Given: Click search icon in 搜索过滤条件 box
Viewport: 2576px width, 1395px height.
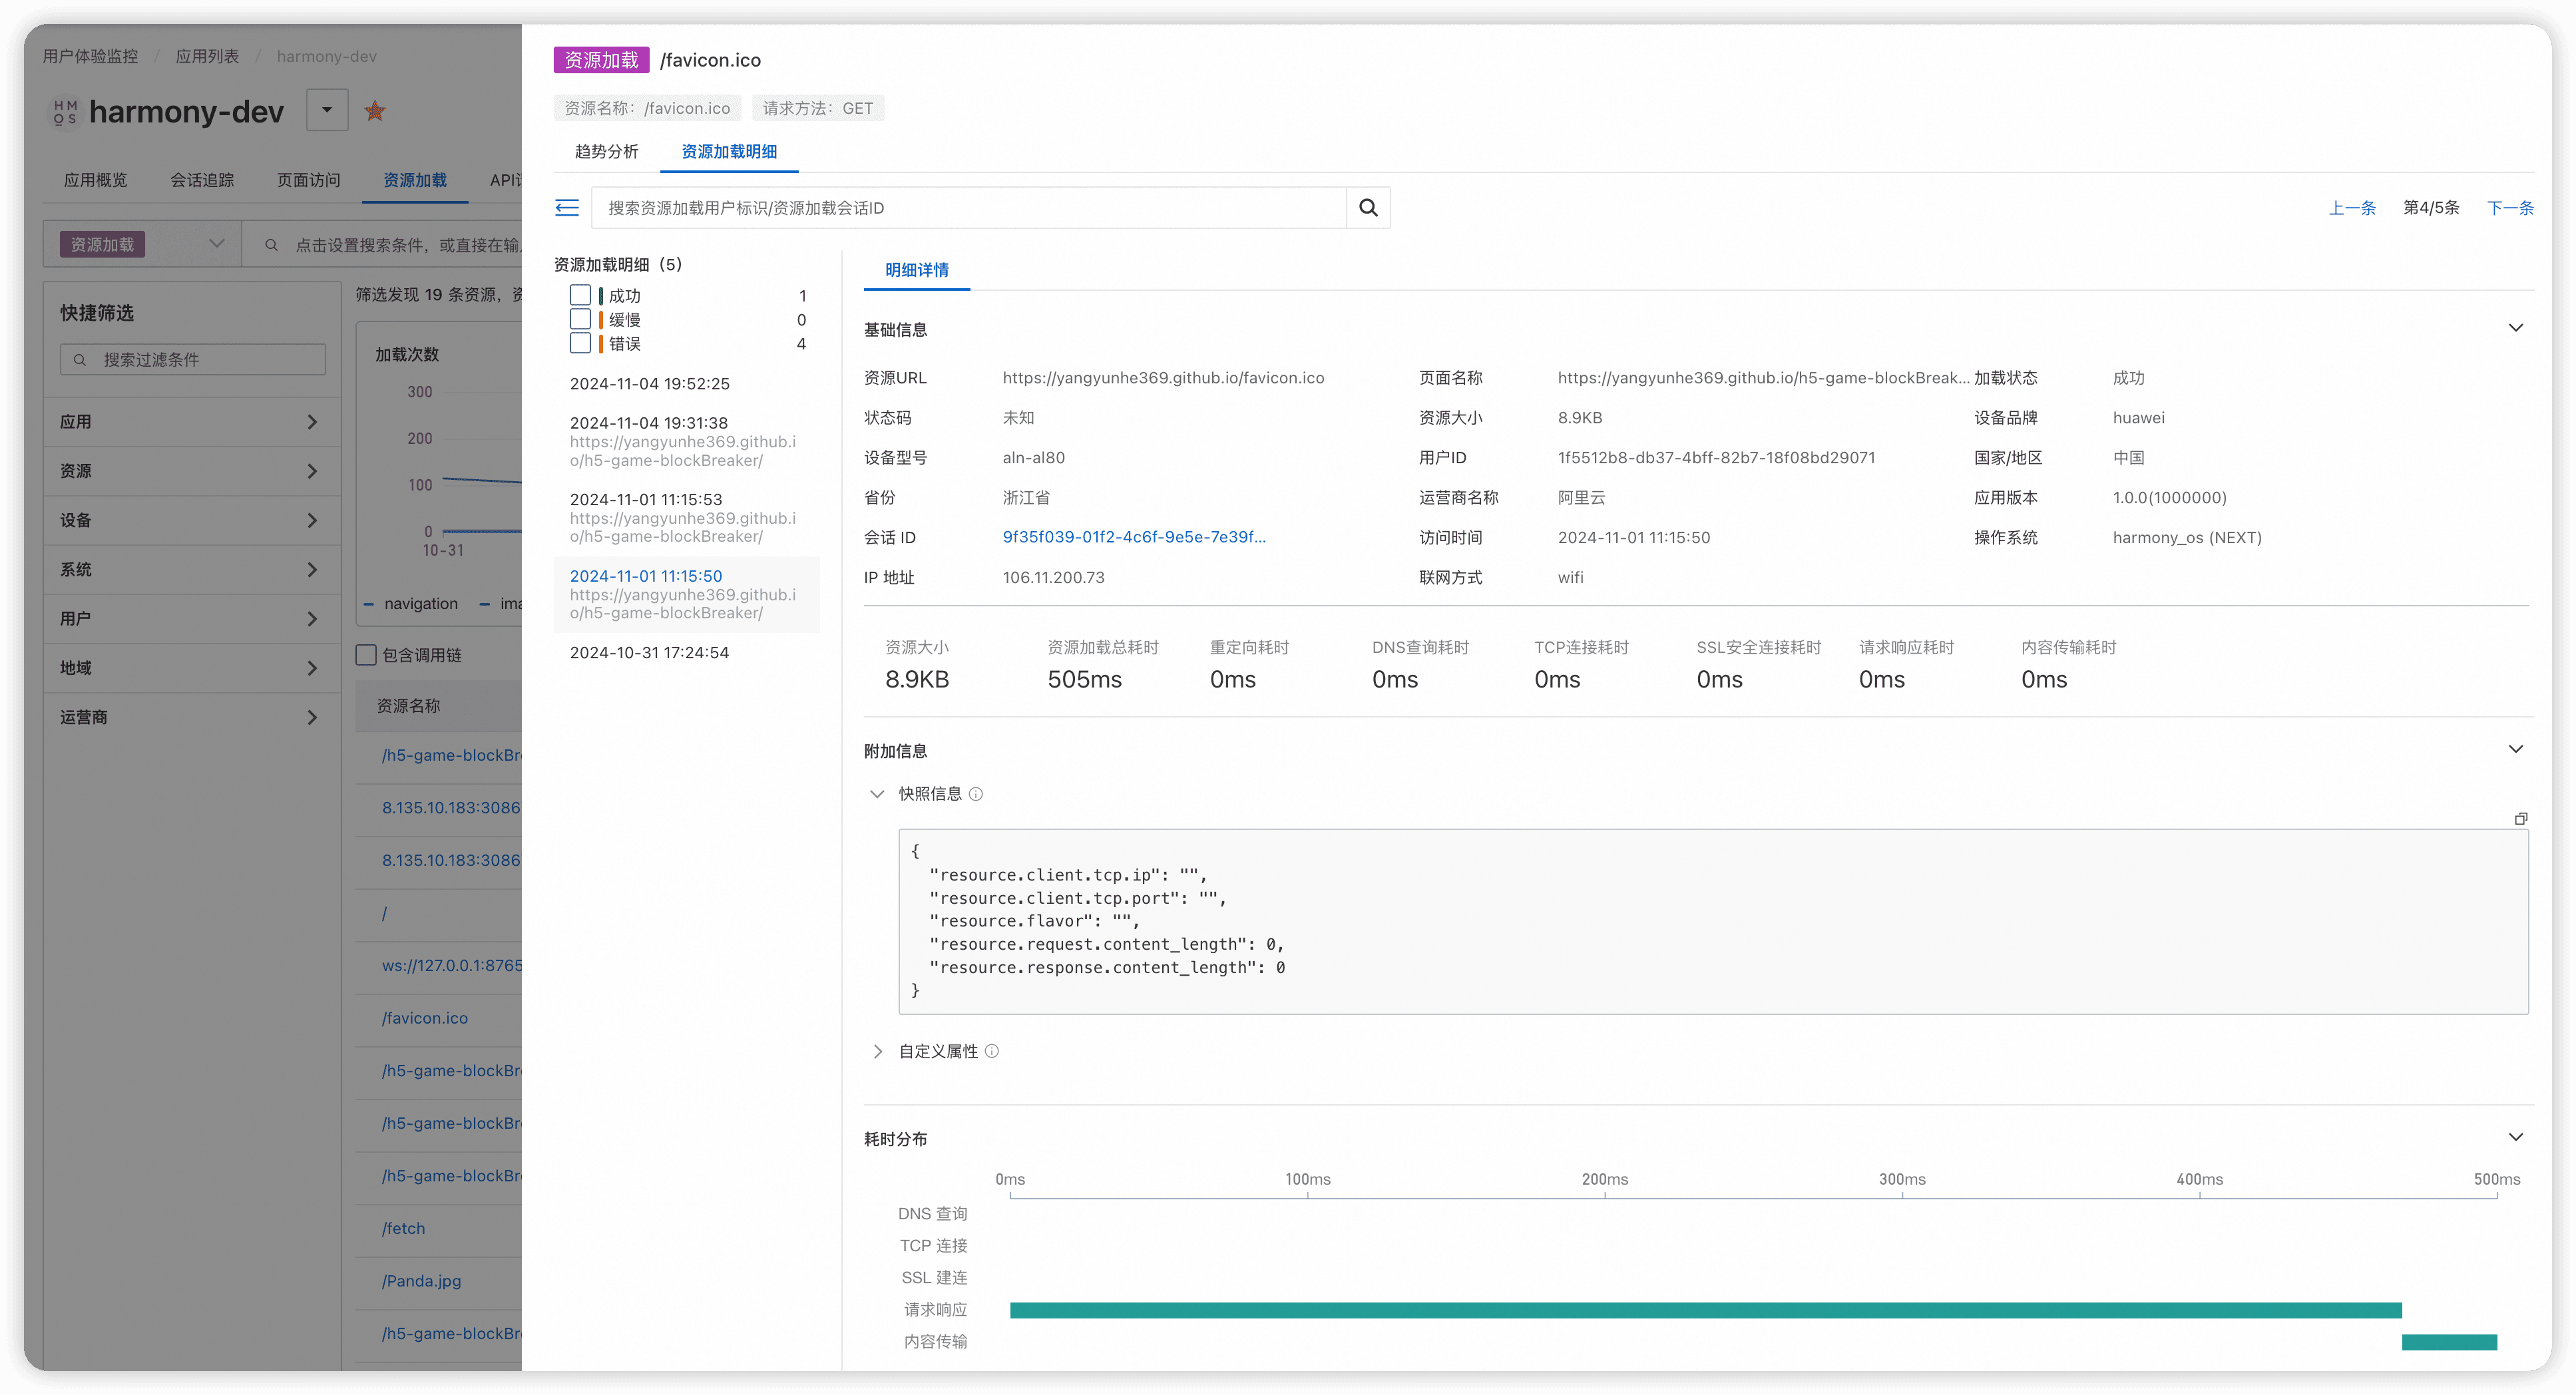Looking at the screenshot, I should (80, 360).
